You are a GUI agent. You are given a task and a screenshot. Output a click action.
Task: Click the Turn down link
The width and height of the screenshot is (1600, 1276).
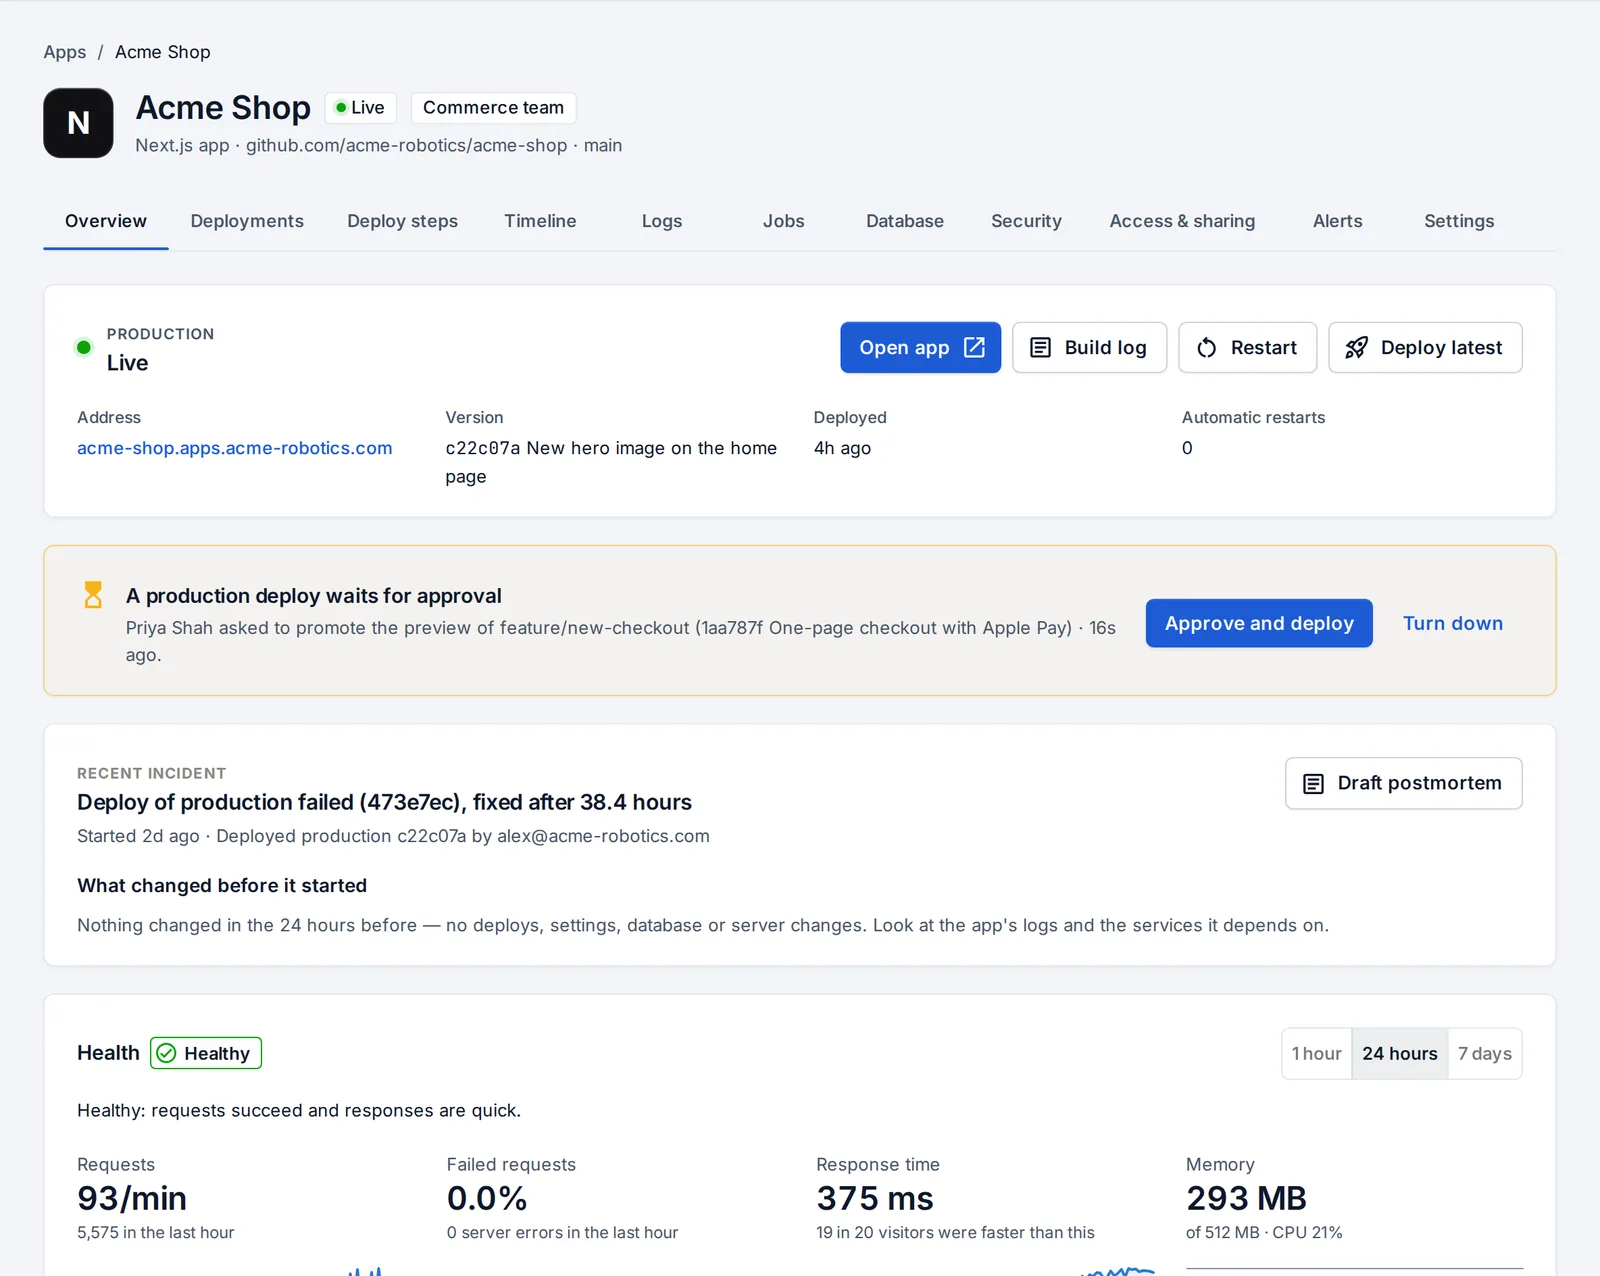1453,623
